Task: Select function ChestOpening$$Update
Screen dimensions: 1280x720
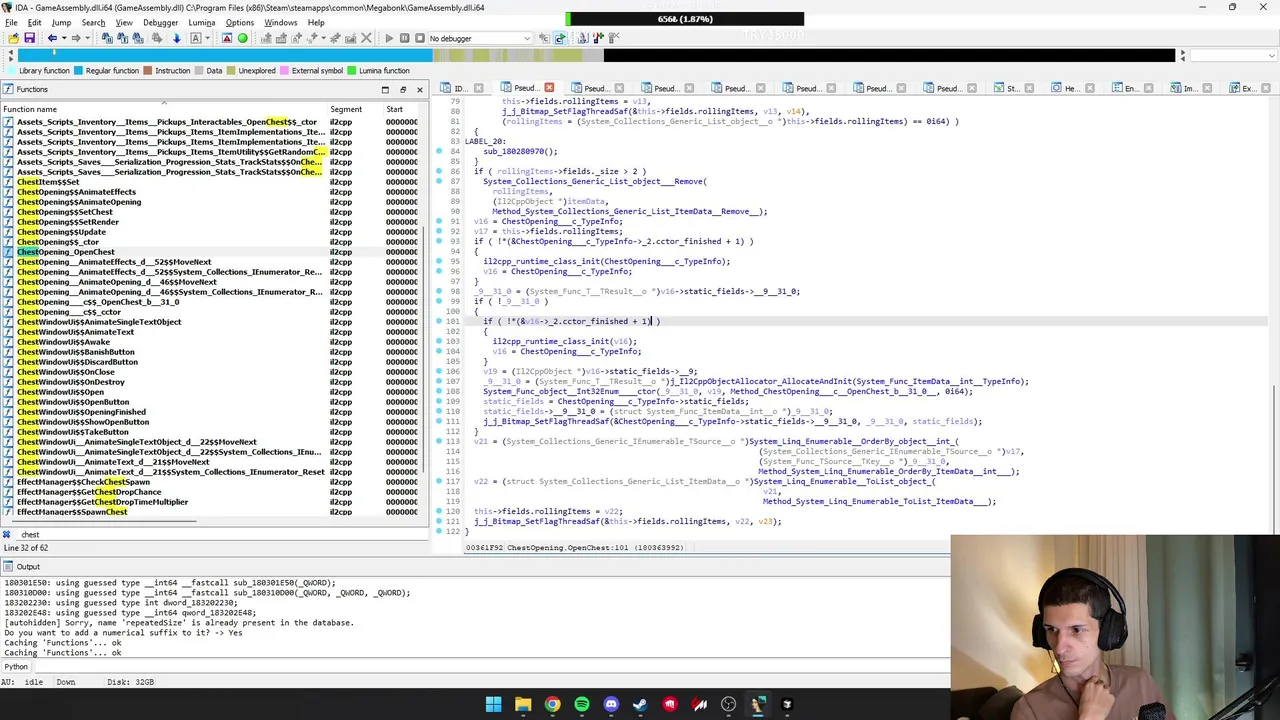Action: click(61, 232)
